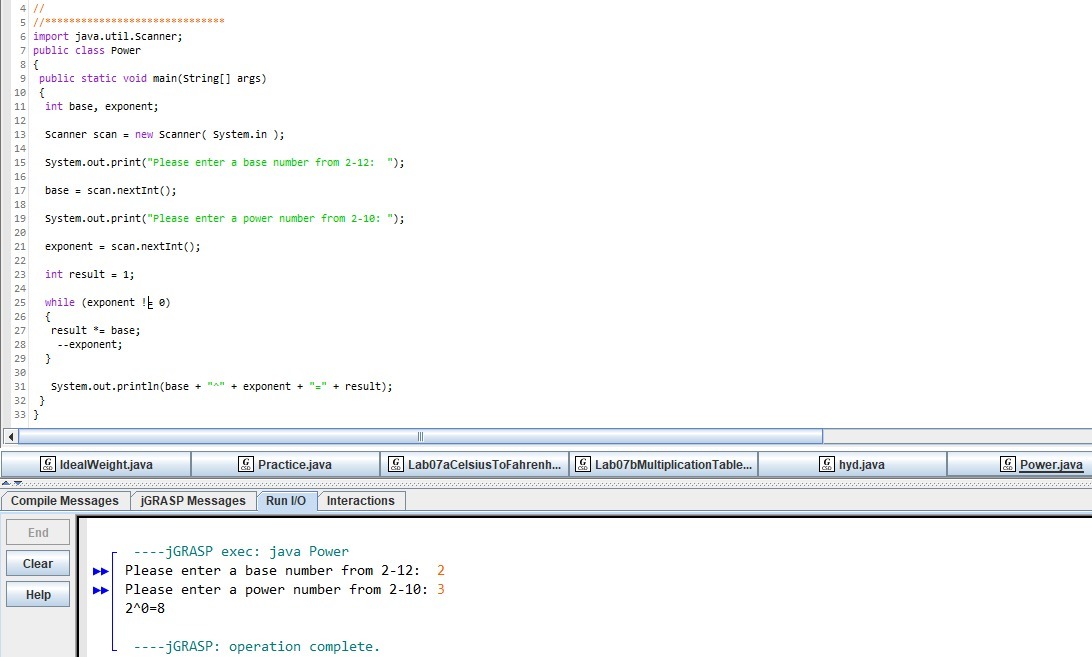Expand editor pane using divider down arrow

click(x=17, y=483)
